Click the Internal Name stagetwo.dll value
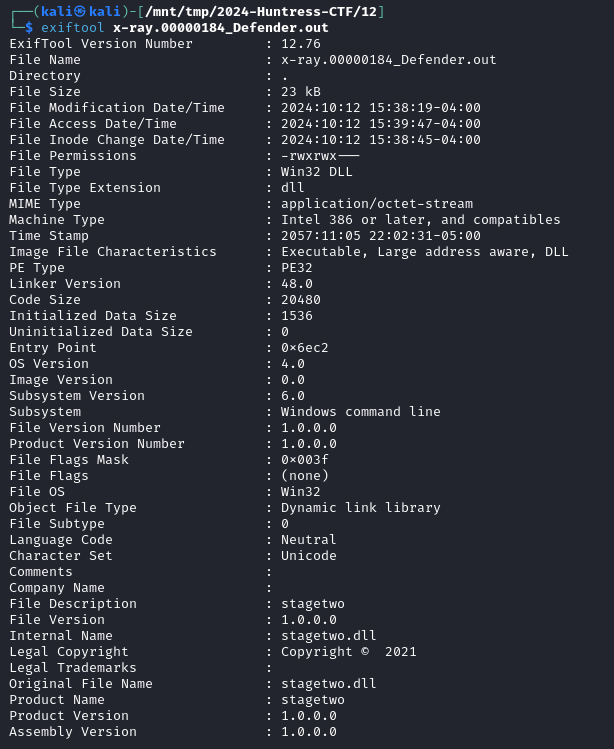The image size is (614, 749). tap(328, 636)
